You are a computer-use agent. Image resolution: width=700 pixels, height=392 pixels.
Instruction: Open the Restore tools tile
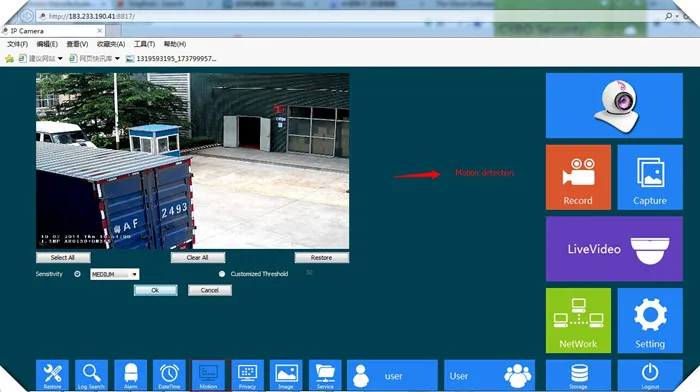click(52, 375)
